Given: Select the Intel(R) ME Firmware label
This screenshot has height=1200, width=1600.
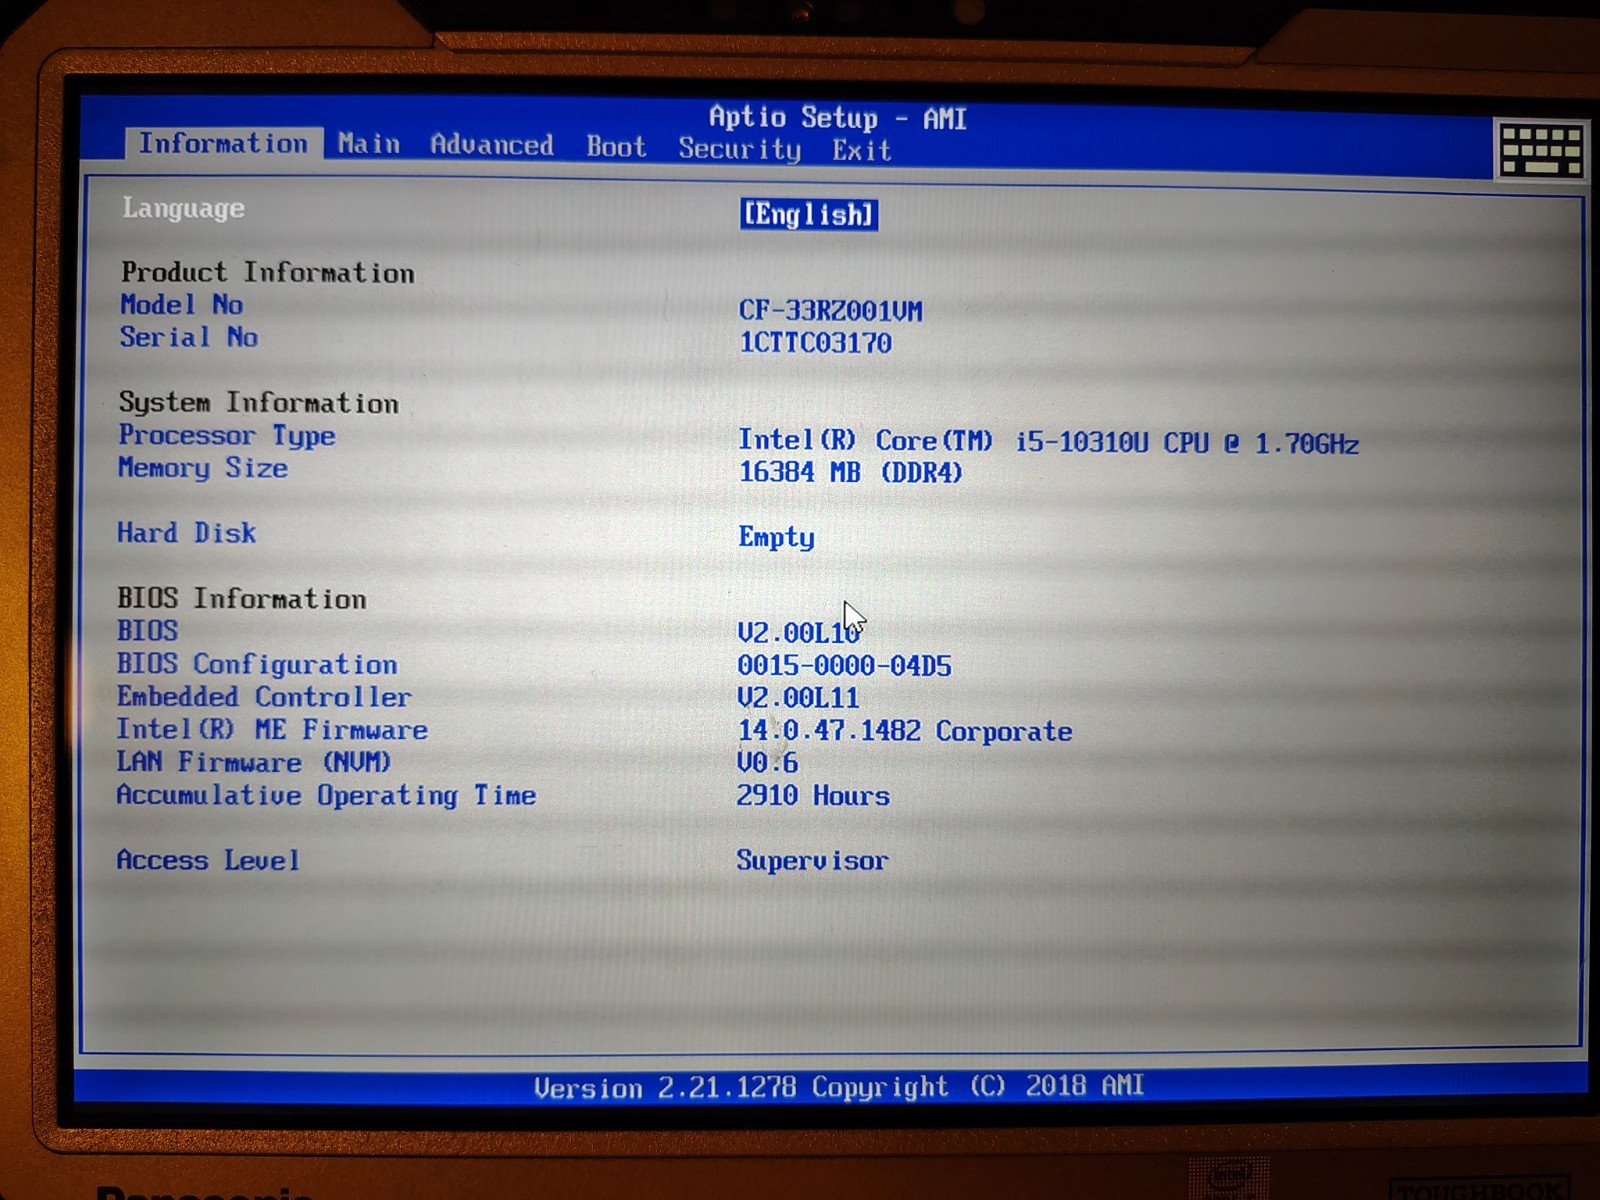Looking at the screenshot, I should 271,730.
